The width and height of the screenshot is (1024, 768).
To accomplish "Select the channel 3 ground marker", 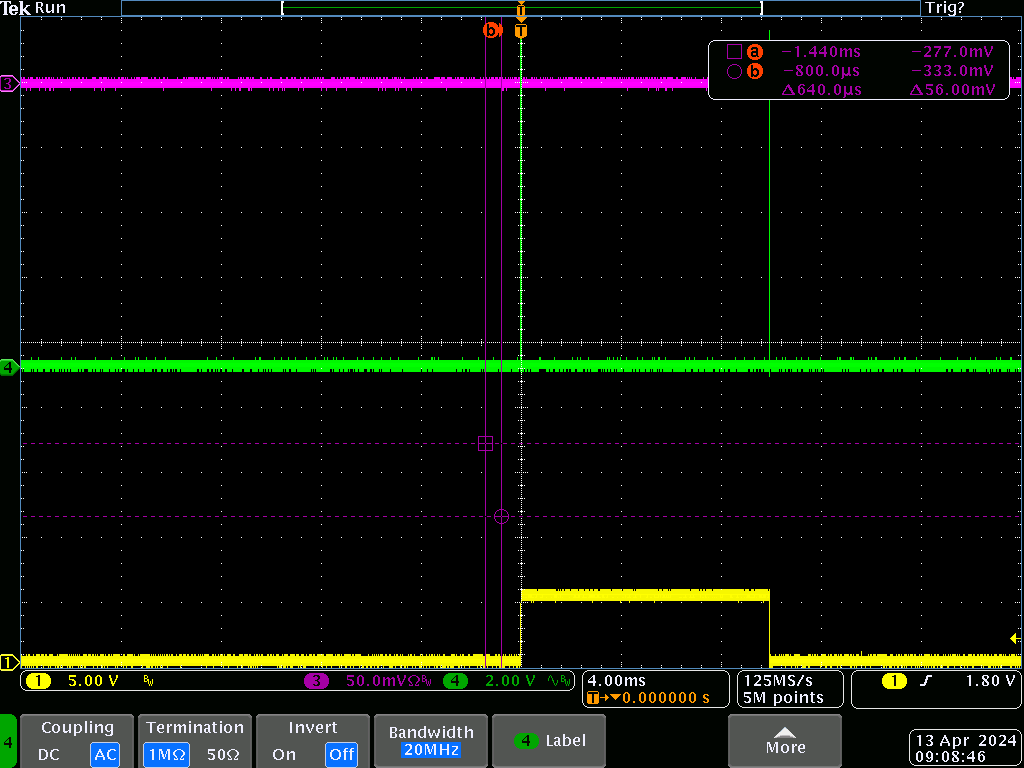I will pos(9,84).
